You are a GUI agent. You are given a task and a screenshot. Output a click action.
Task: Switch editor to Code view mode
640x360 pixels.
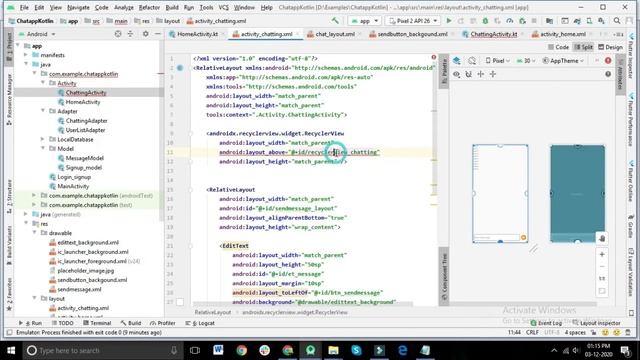[x=558, y=47]
